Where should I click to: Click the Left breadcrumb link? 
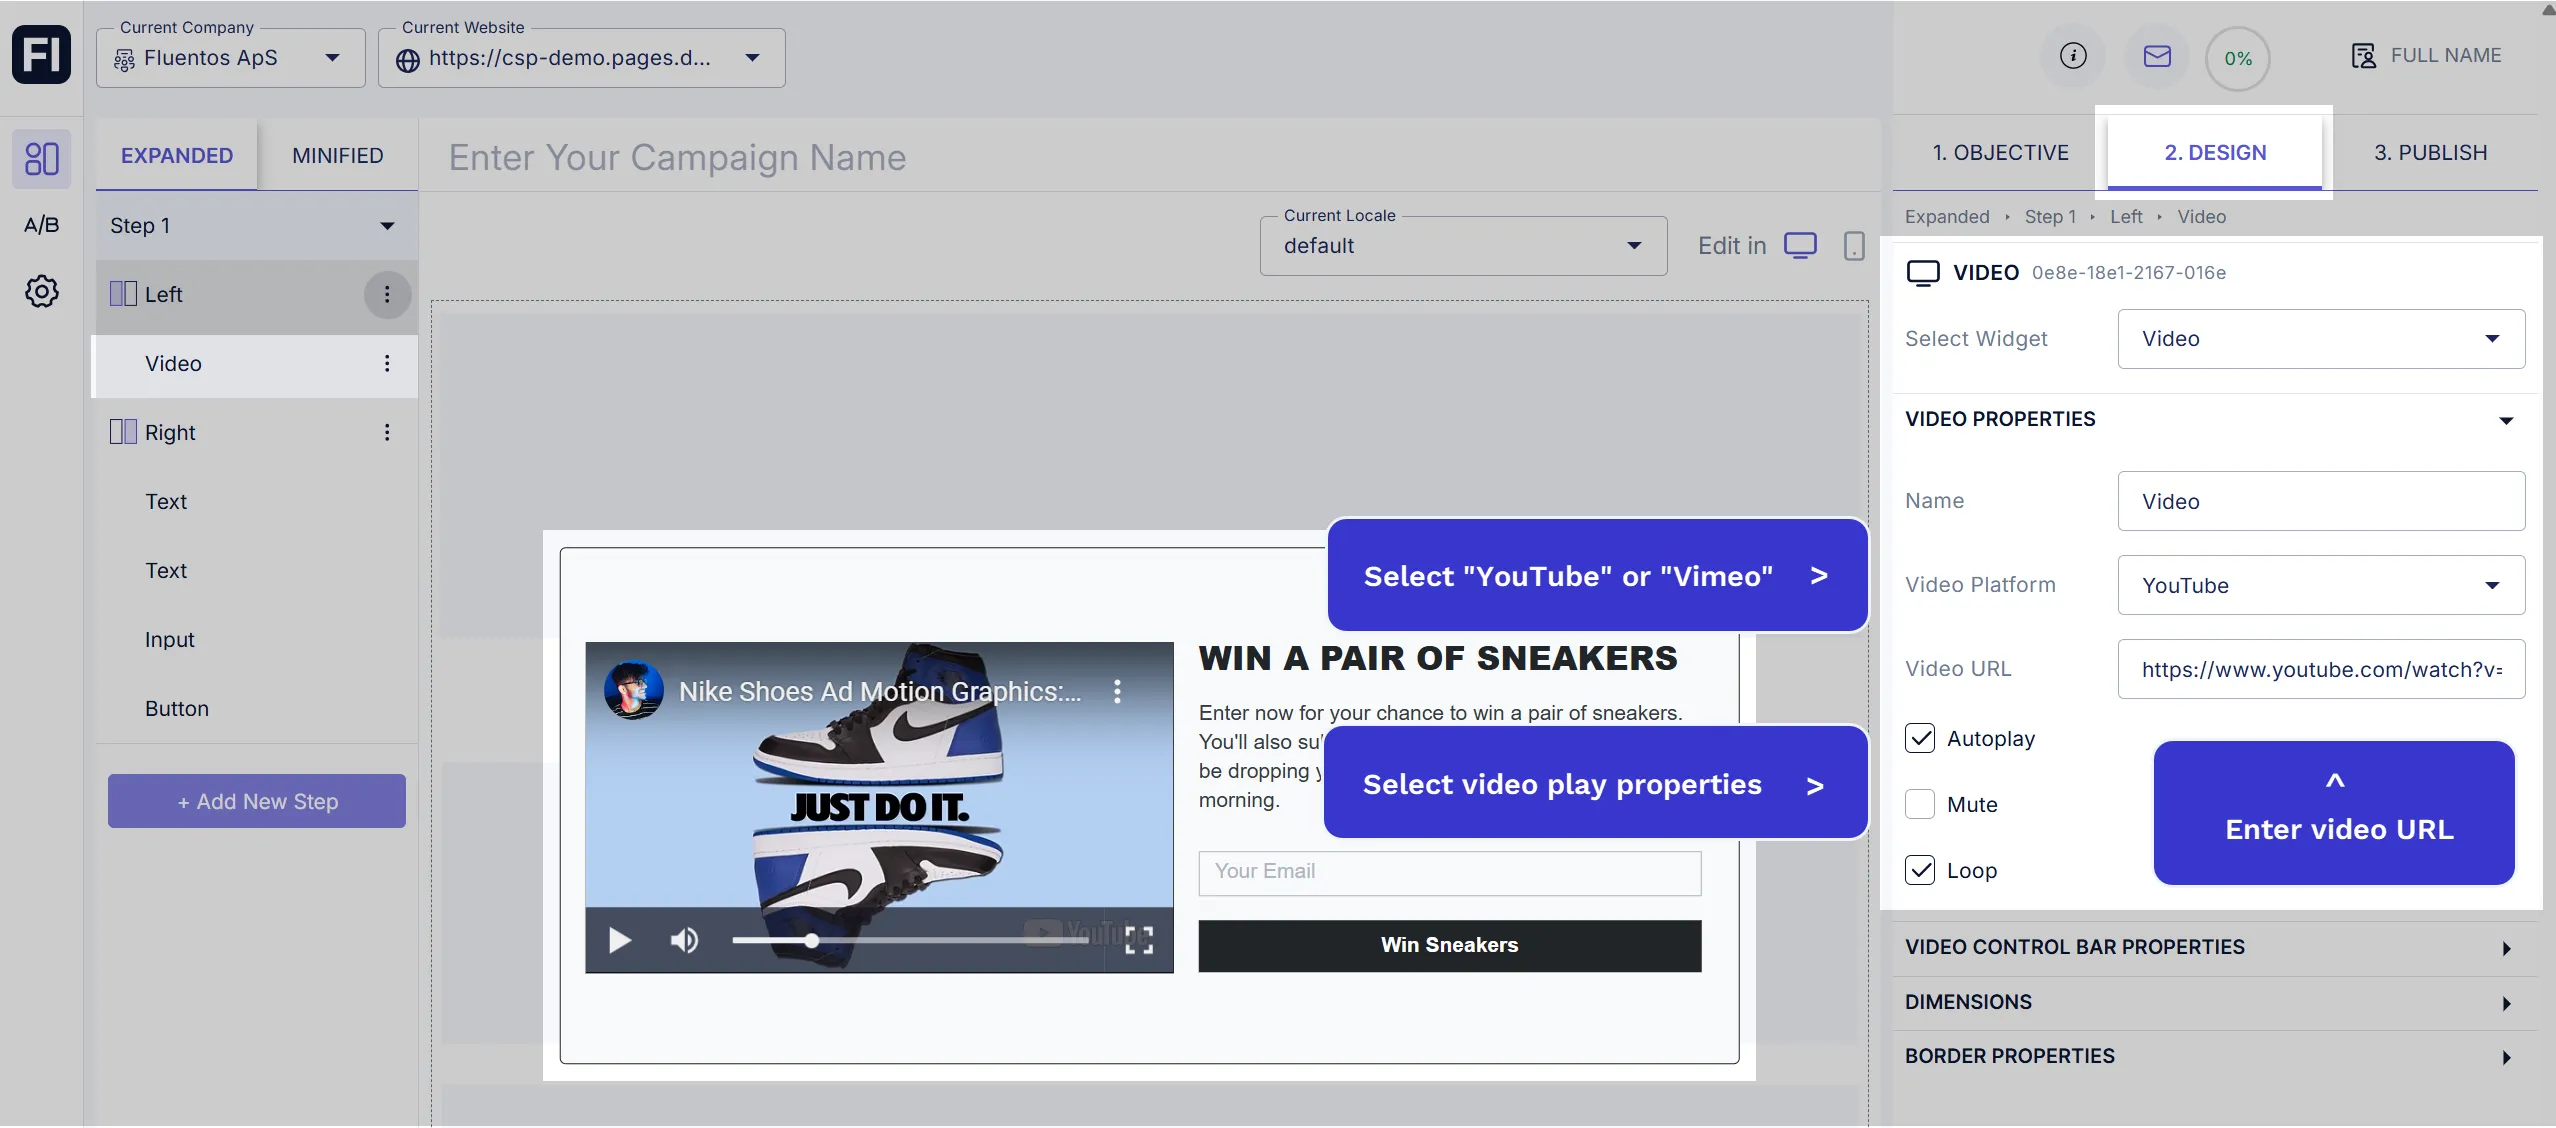[x=2126, y=217]
